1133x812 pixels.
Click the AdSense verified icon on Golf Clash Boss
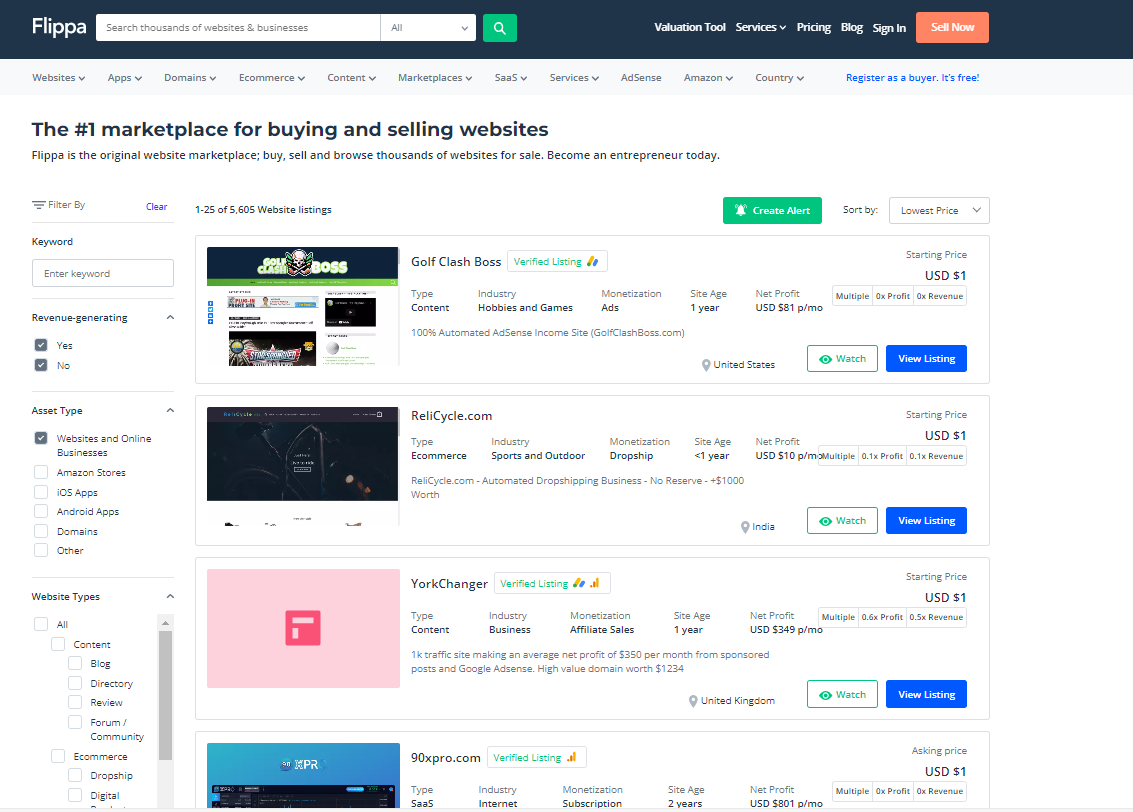tap(593, 262)
